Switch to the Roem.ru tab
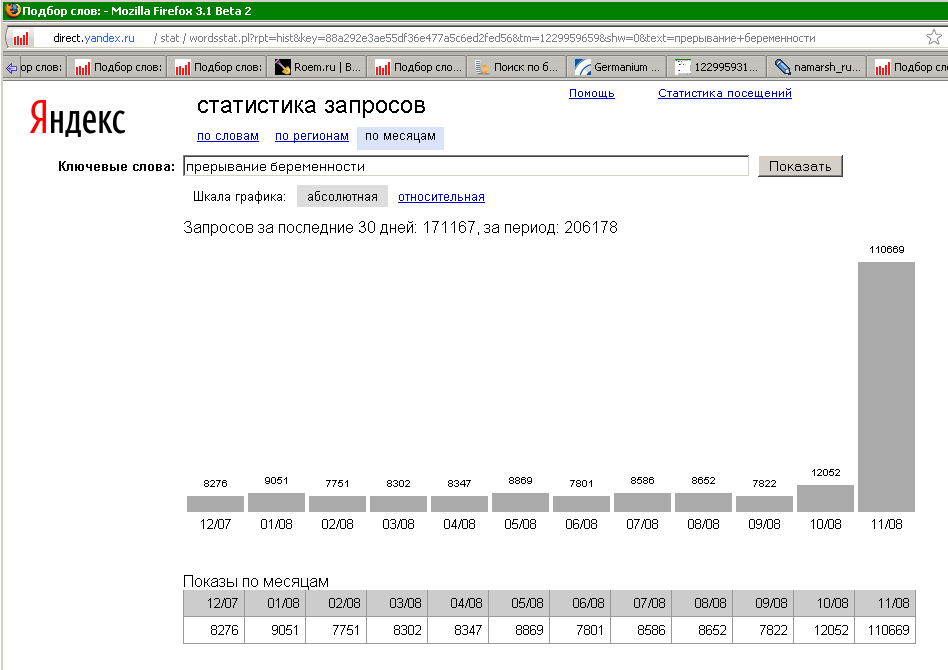The height and width of the screenshot is (670, 948). click(317, 67)
